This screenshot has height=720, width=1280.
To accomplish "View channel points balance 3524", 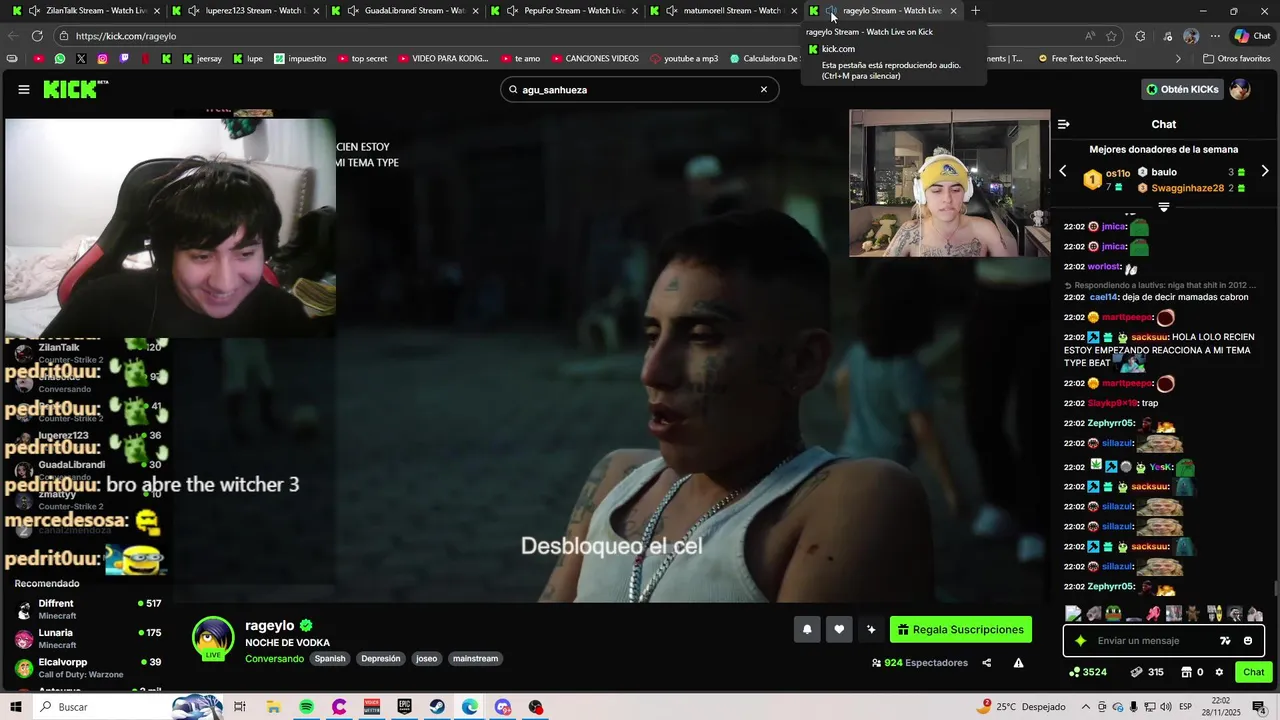I will tap(1088, 672).
